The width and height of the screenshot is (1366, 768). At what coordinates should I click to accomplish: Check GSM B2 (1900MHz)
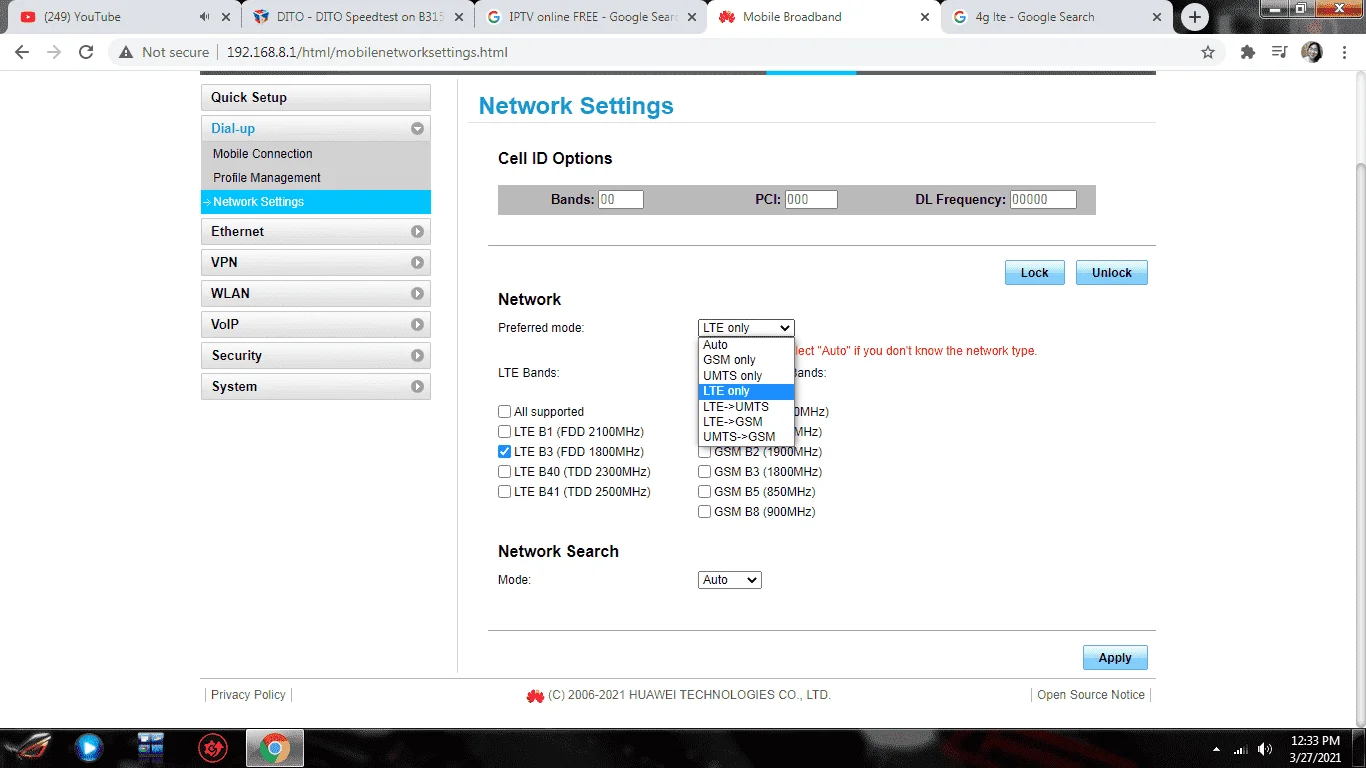(705, 452)
